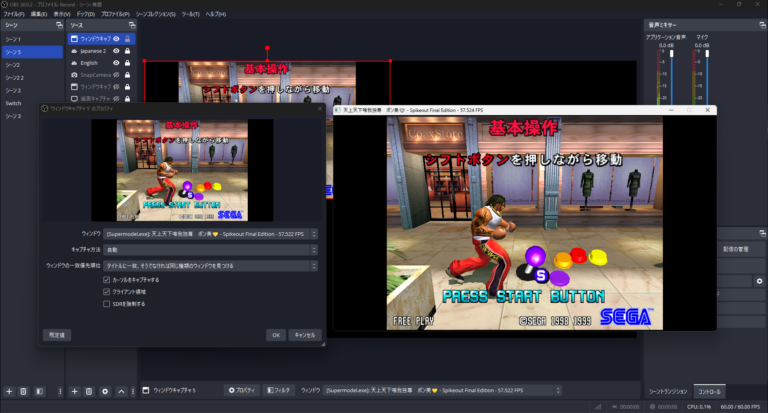Show the SnapCamera source
Viewport: 768px width, 413px height.
[x=116, y=75]
